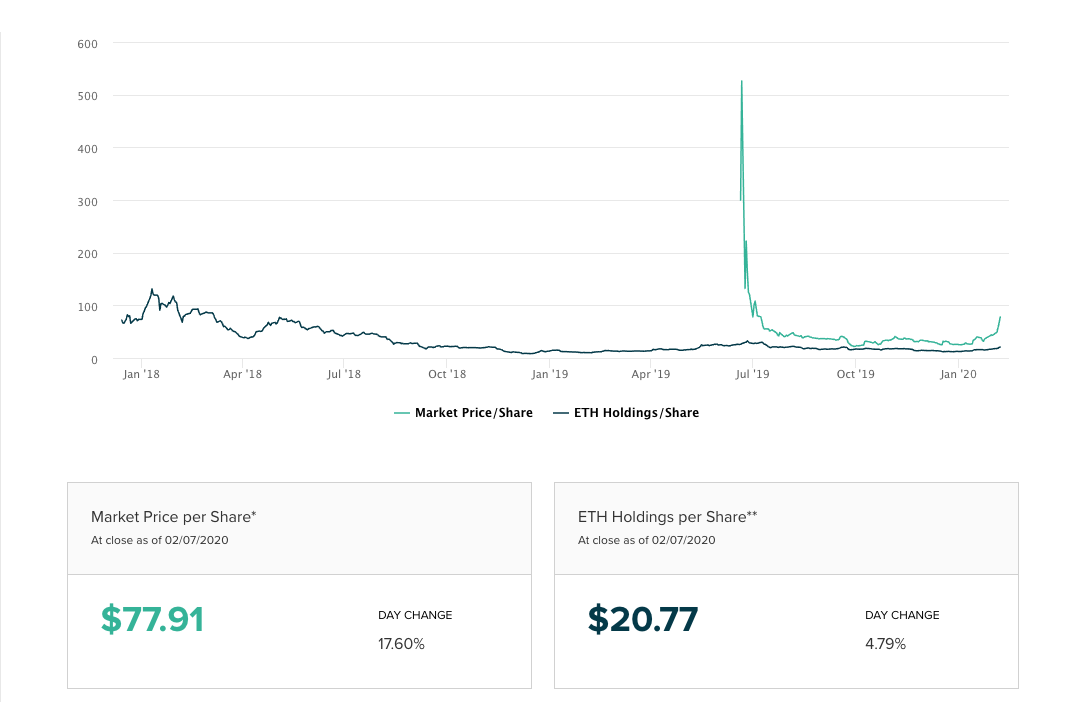Click the Oct '19 x-axis label
The image size is (1079, 702).
pyautogui.click(x=855, y=374)
